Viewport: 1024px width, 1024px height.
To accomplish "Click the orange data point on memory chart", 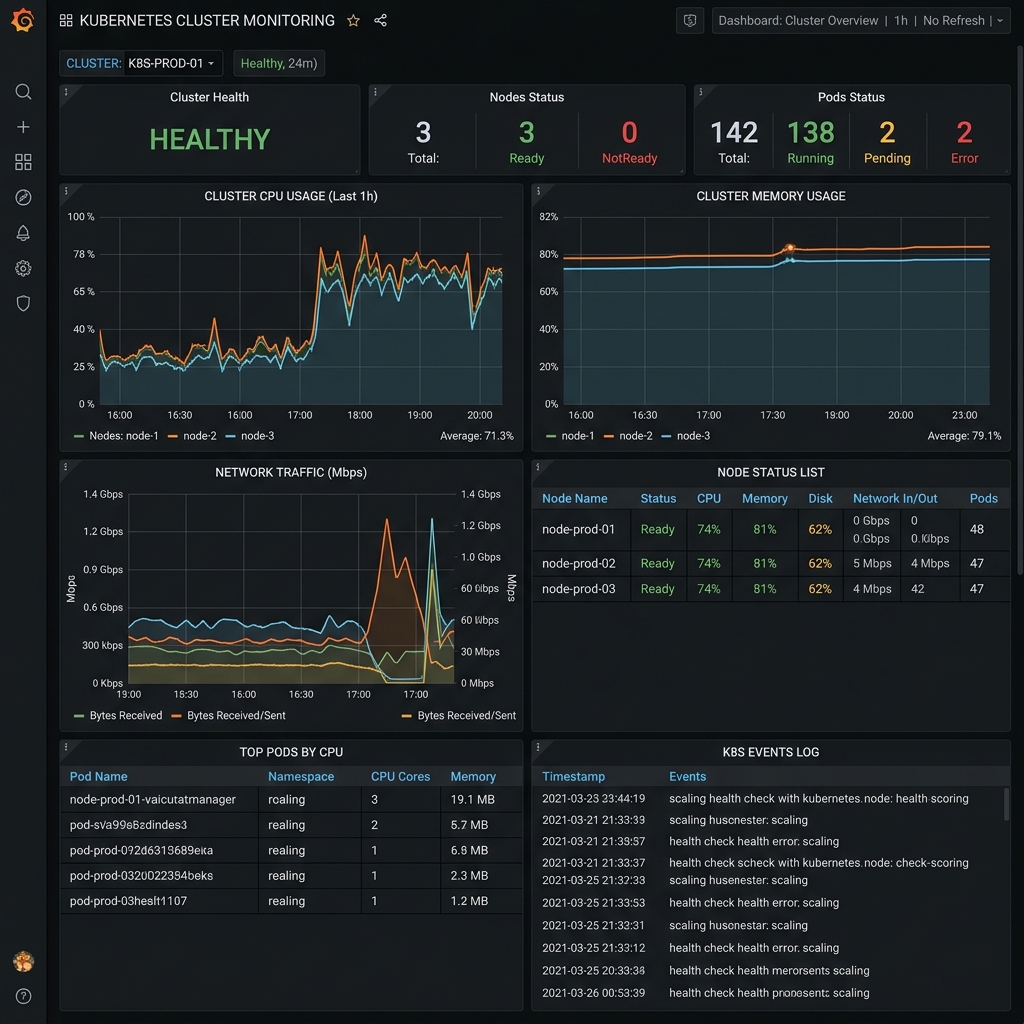I will tap(790, 248).
